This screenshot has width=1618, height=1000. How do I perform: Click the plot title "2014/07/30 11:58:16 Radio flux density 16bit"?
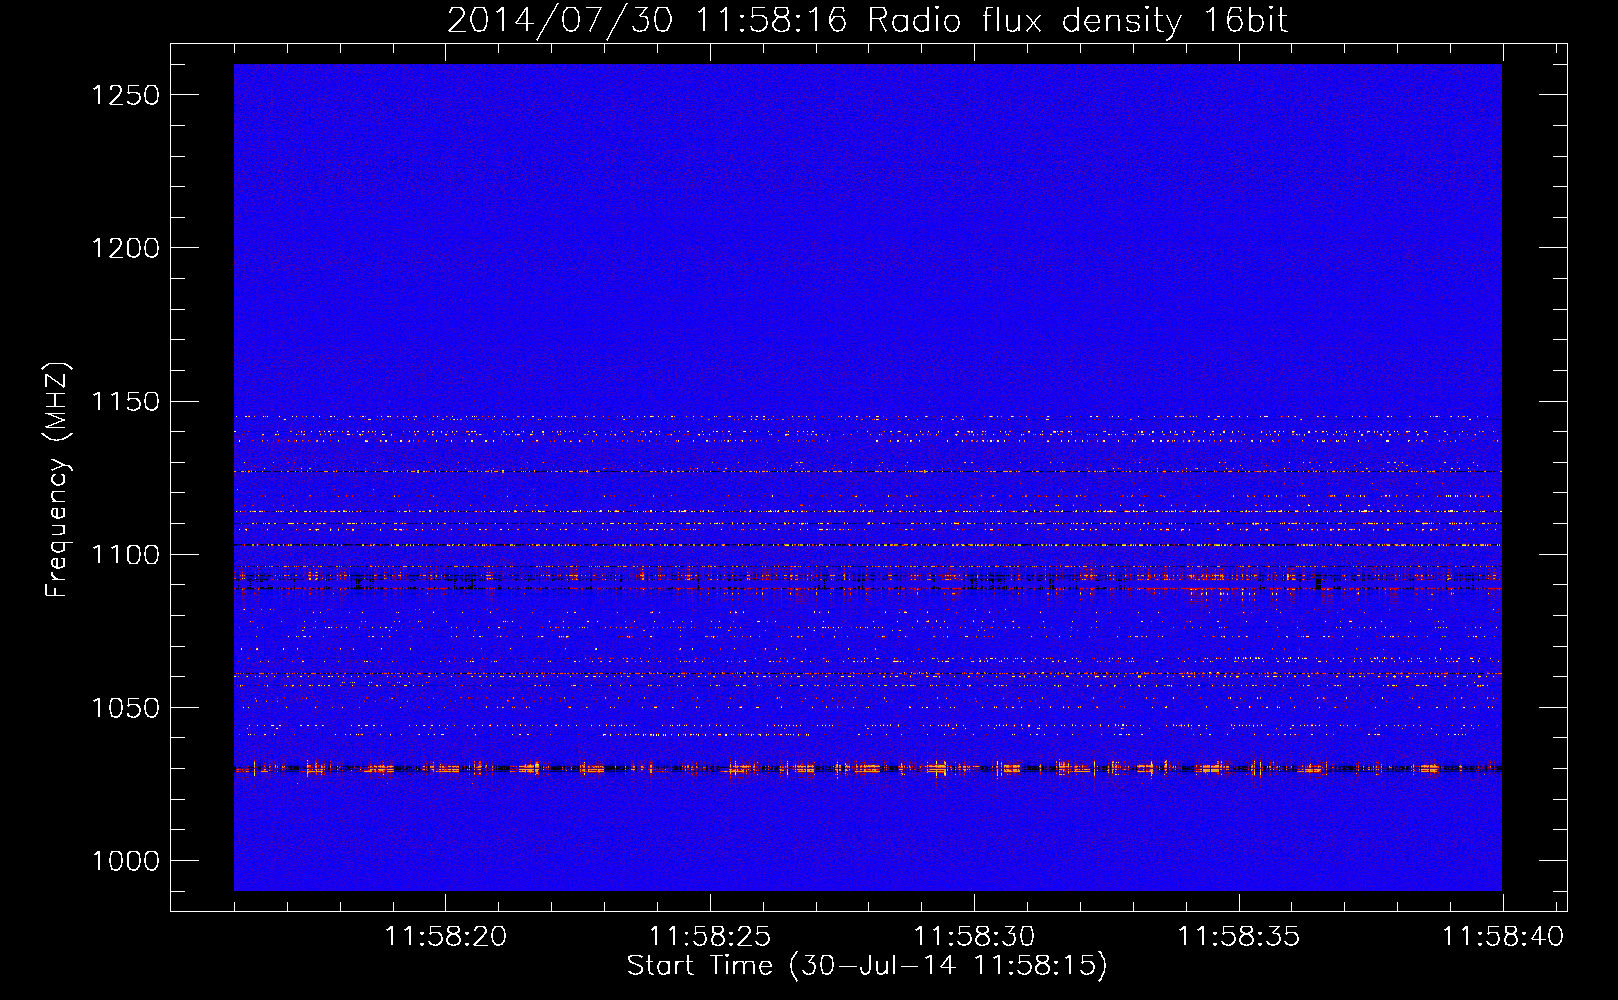[x=867, y=21]
